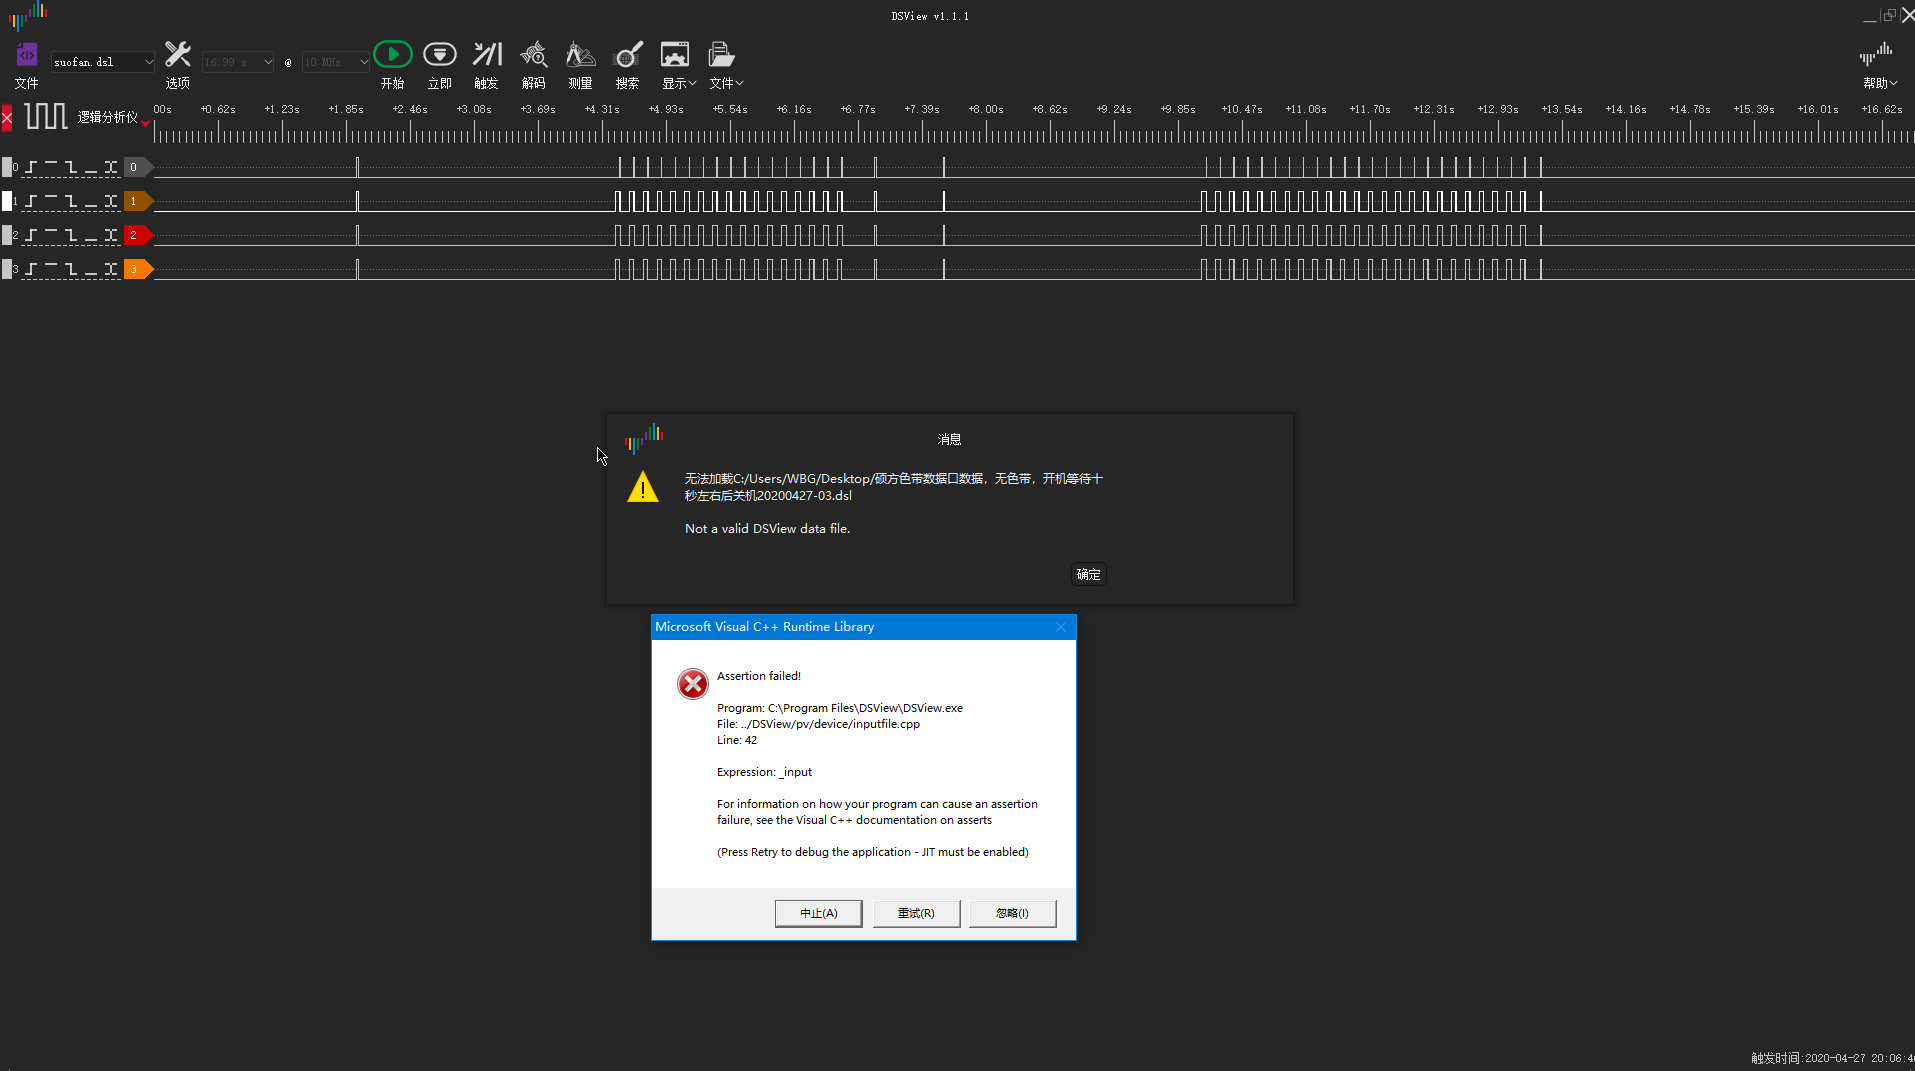This screenshot has width=1915, height=1071.
Task: Click the 文件 file icon top-left
Action: tap(26, 54)
